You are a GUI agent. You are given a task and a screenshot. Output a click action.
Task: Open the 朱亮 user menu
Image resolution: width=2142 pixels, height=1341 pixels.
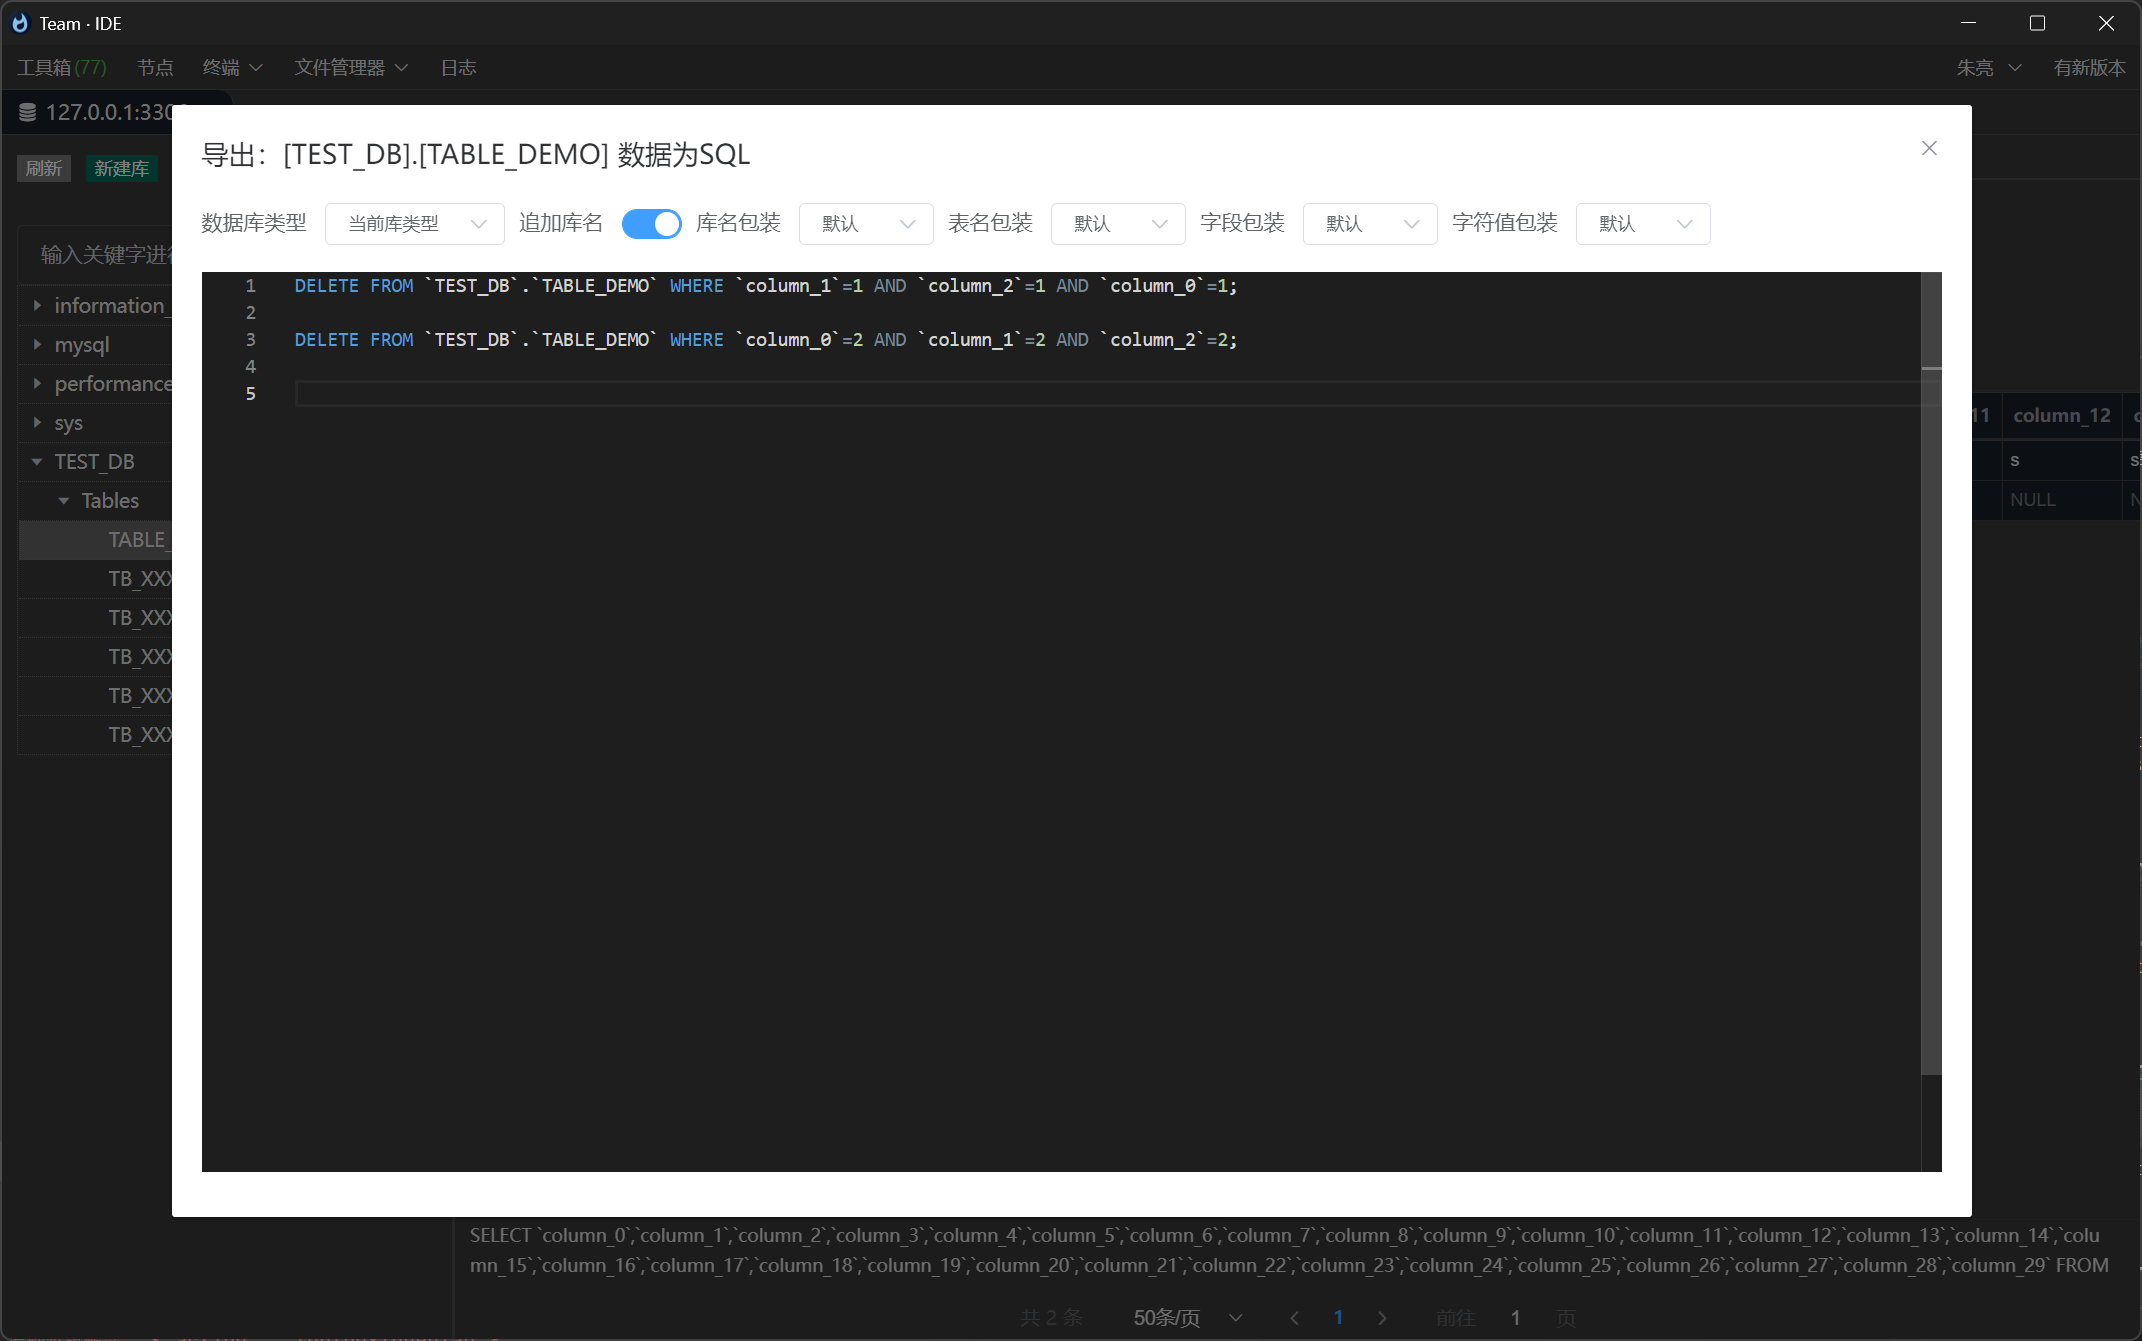click(x=1988, y=67)
